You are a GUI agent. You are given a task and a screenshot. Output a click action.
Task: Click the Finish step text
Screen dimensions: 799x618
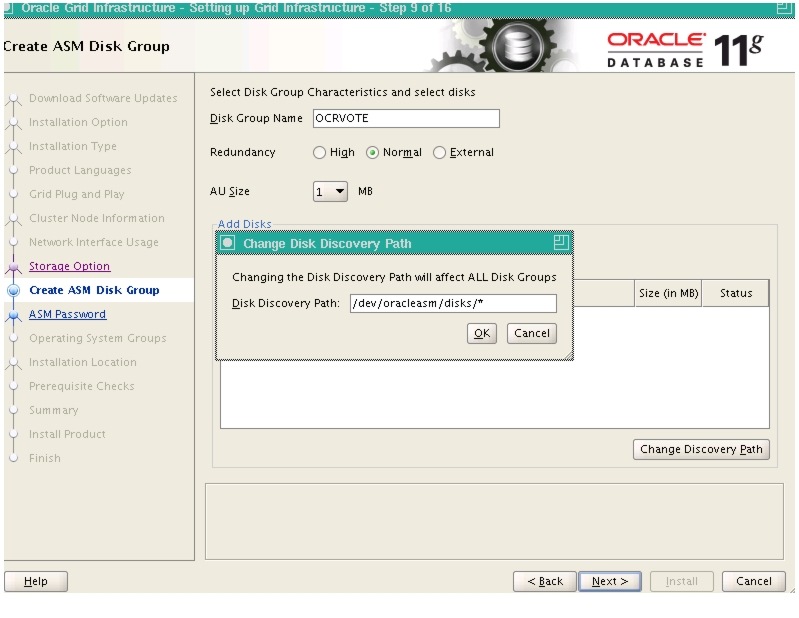[x=45, y=458]
